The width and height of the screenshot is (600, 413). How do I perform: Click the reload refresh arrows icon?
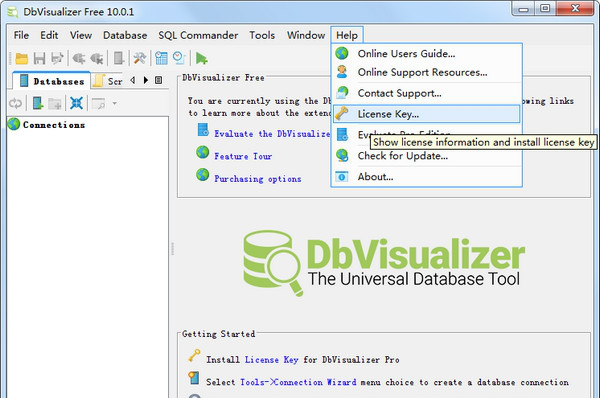point(15,103)
